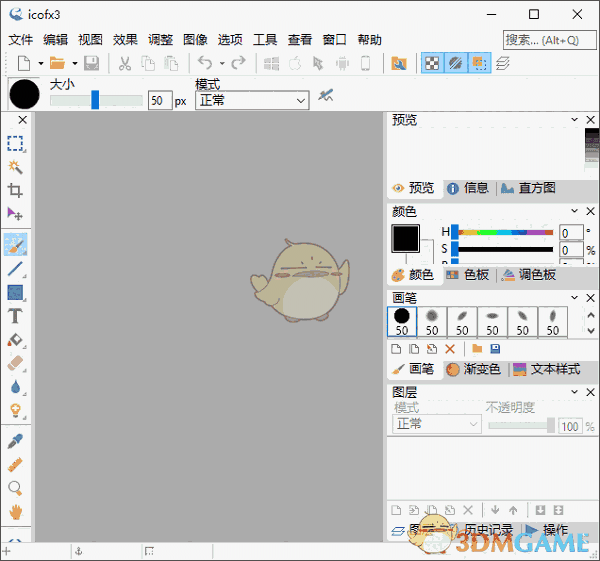Select the text tool
This screenshot has height=561, width=600.
pyautogui.click(x=15, y=316)
